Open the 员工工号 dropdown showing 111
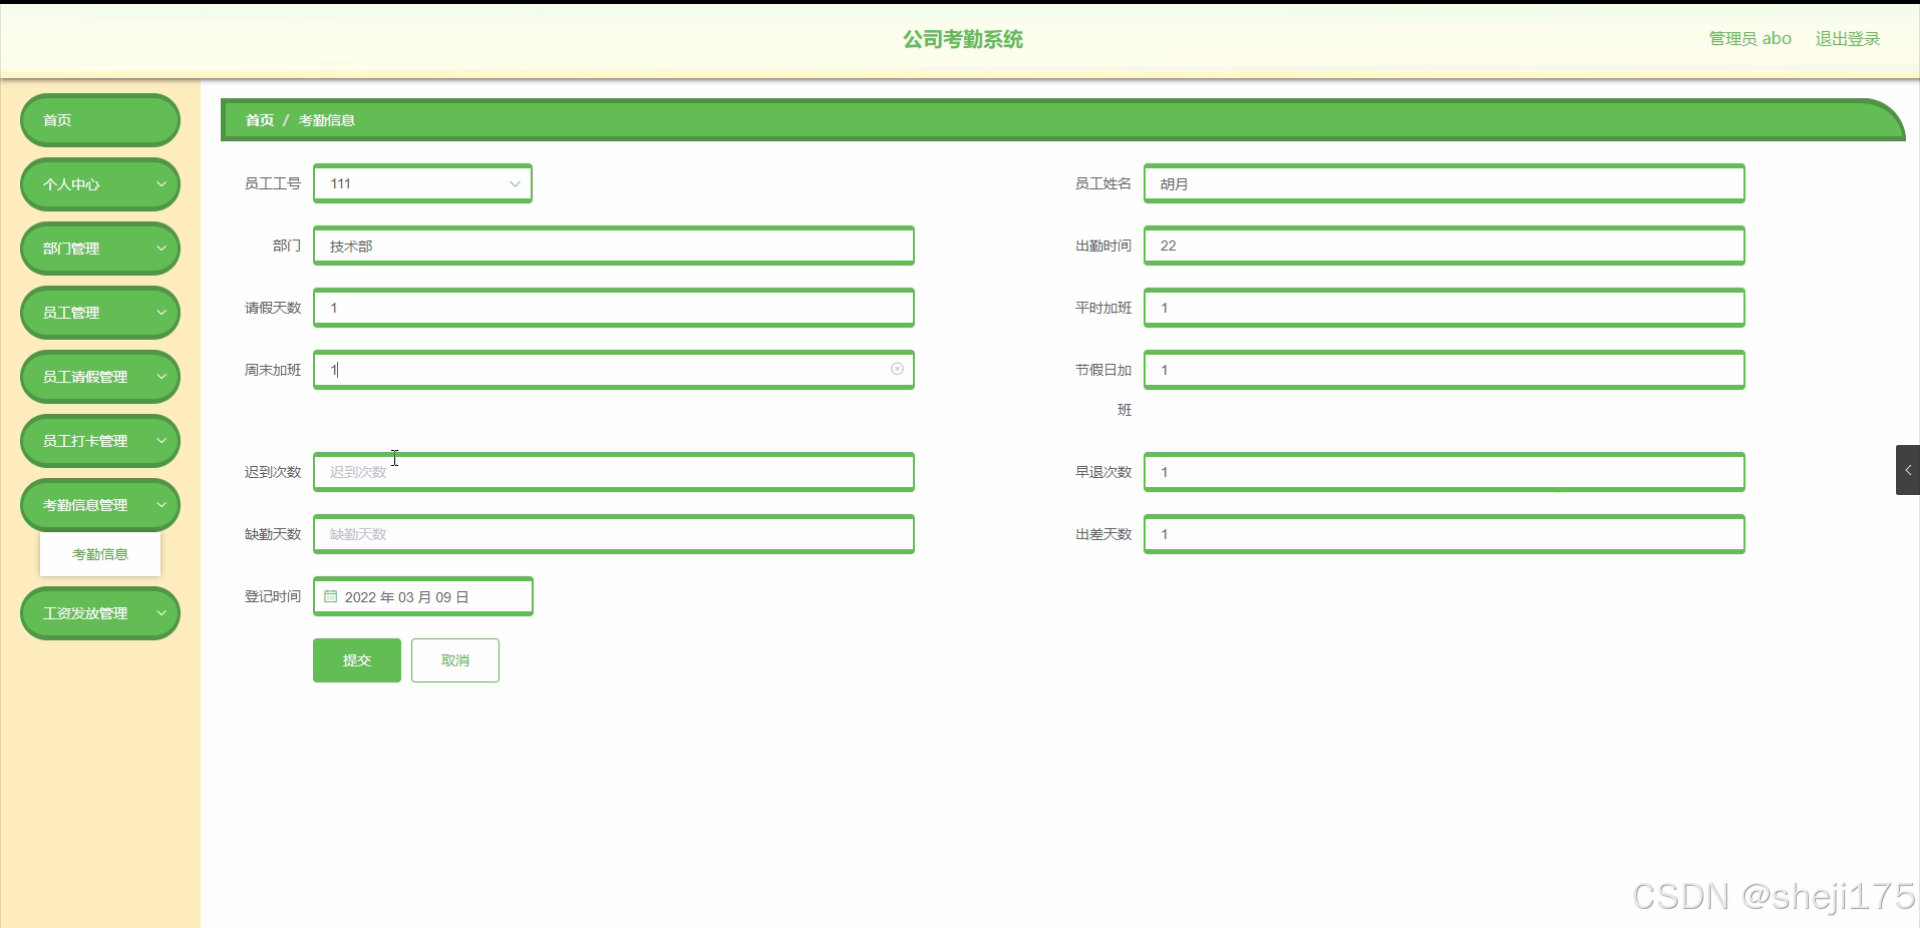This screenshot has height=928, width=1920. (423, 184)
